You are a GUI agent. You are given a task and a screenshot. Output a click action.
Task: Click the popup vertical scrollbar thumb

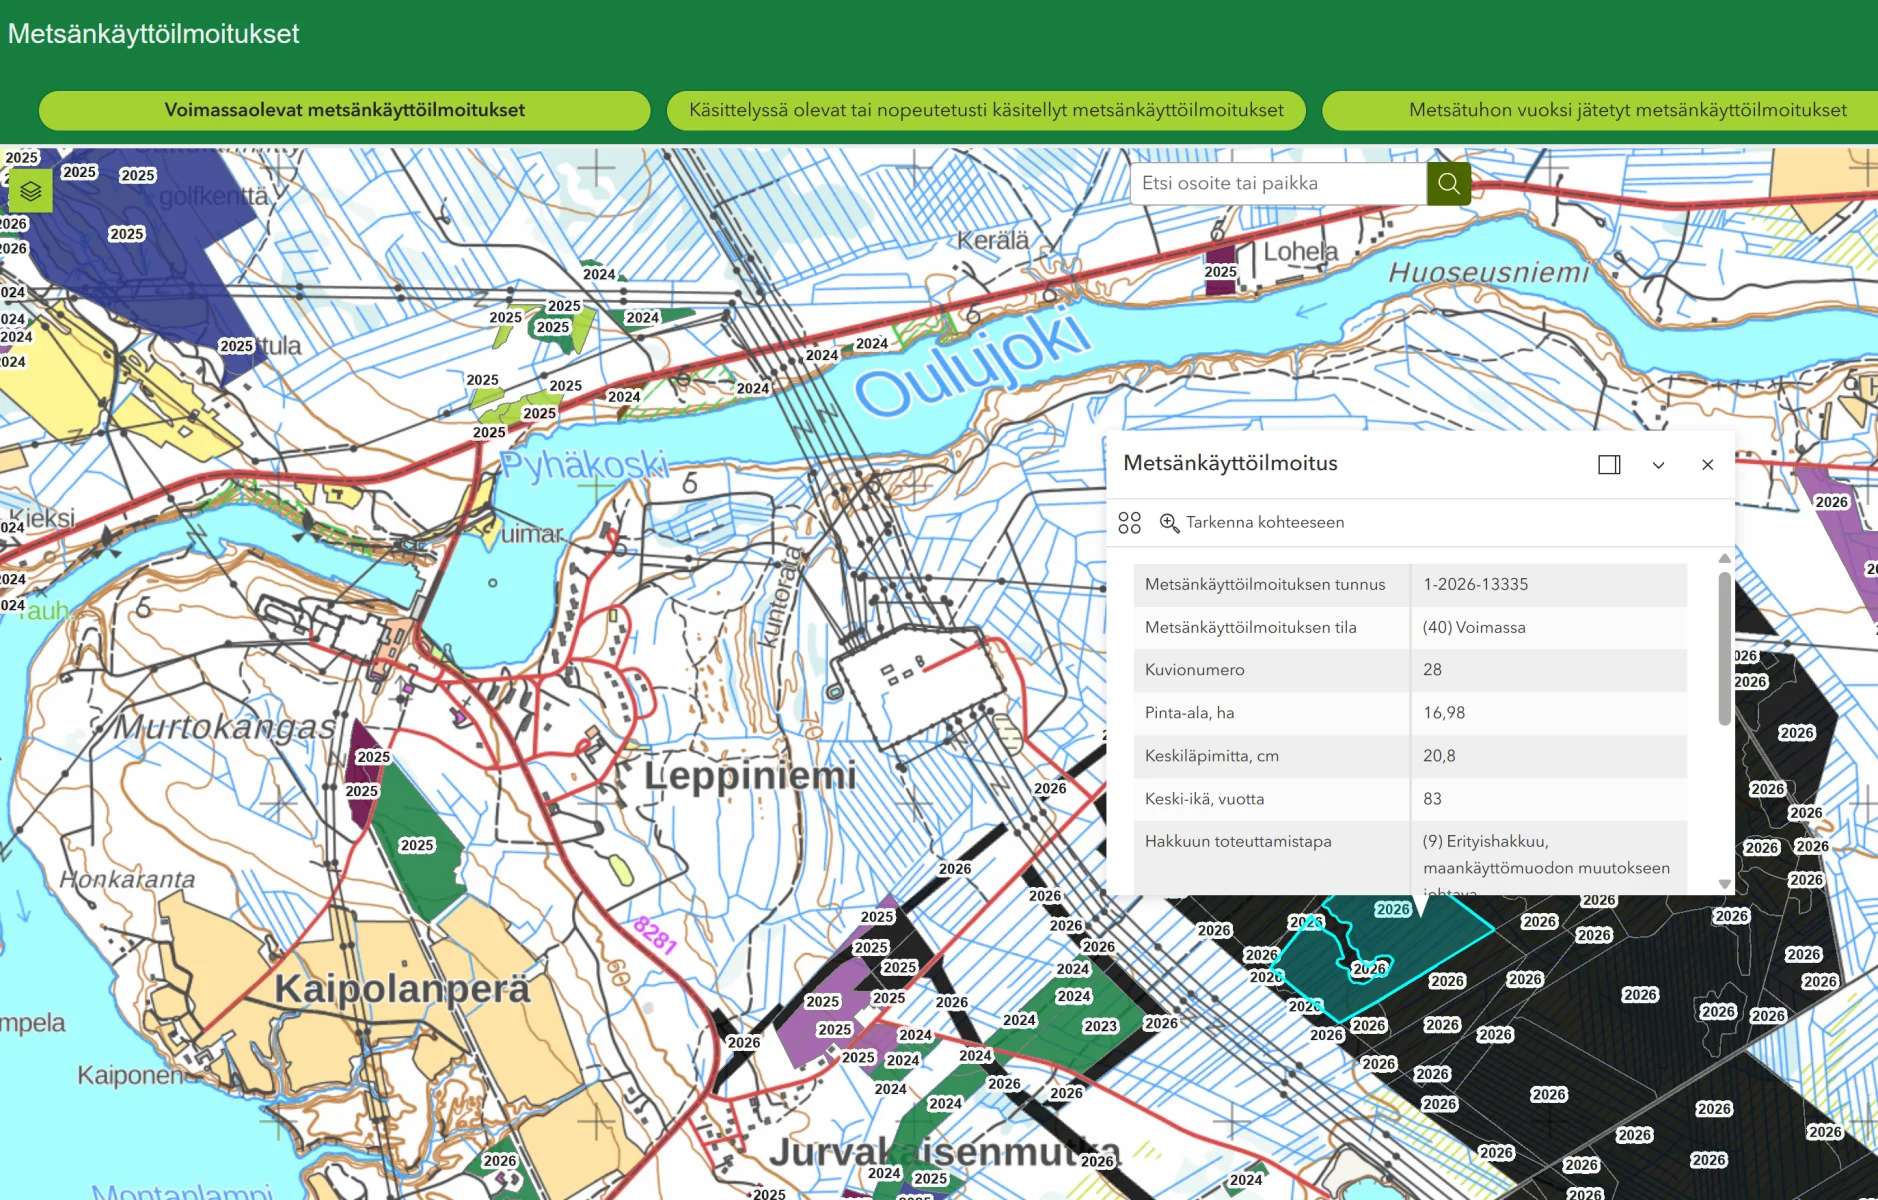click(1724, 648)
